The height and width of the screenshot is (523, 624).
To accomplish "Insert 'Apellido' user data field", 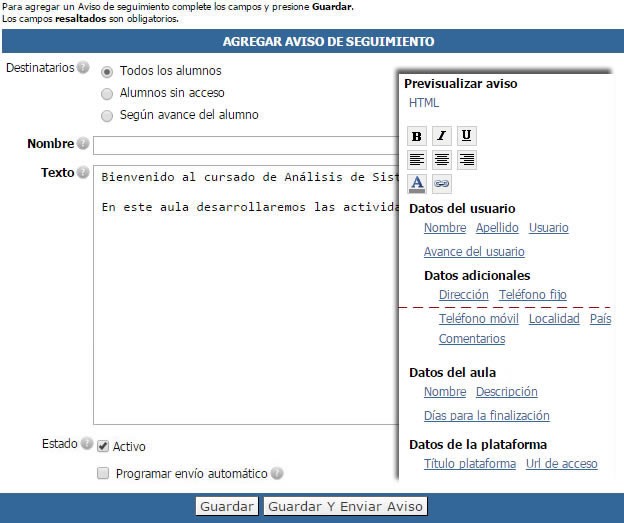I will coord(497,228).
